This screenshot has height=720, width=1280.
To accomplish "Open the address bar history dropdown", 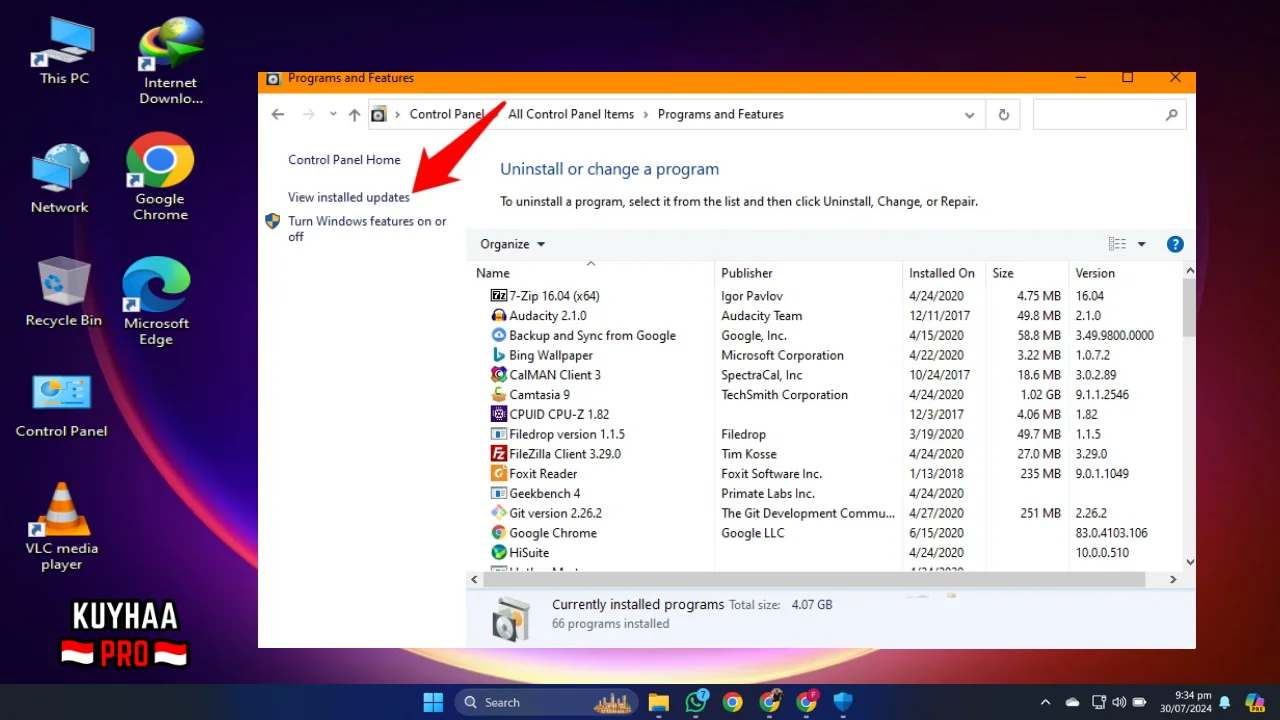I will [969, 115].
